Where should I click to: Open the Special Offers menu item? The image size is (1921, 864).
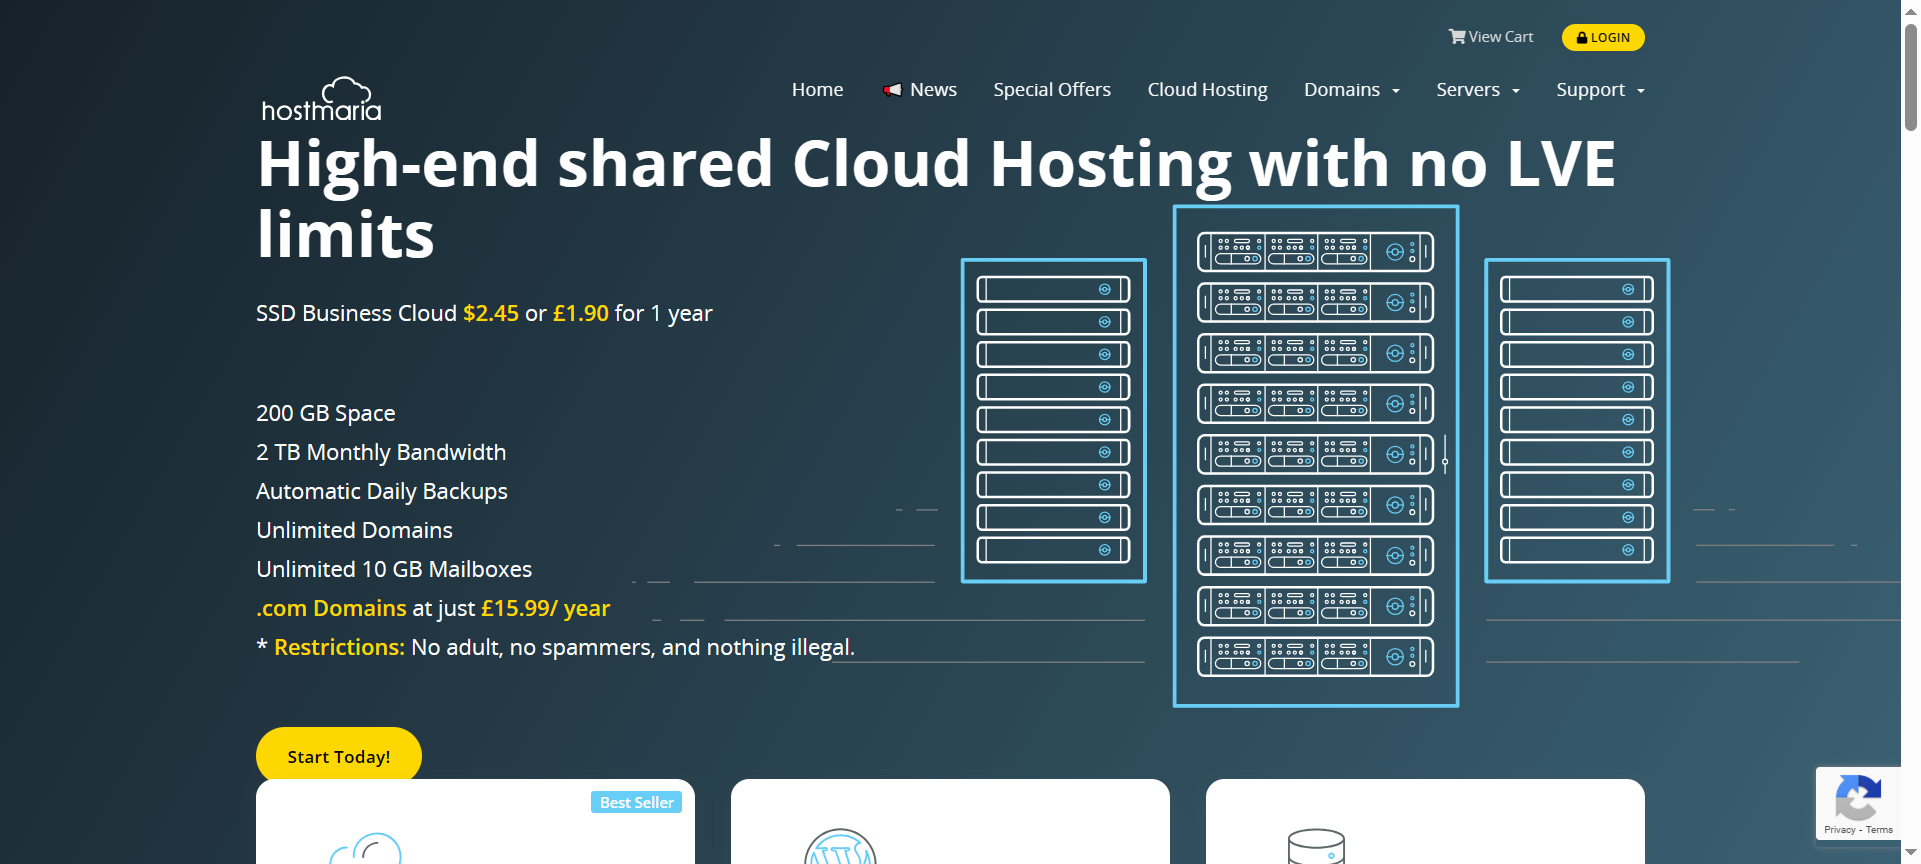coord(1051,90)
